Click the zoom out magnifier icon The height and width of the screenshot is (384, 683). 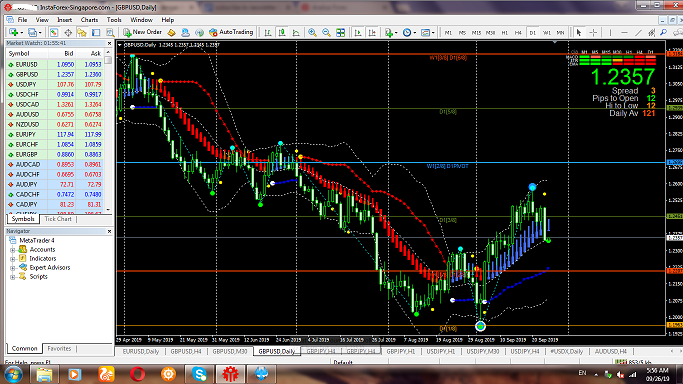(326, 33)
